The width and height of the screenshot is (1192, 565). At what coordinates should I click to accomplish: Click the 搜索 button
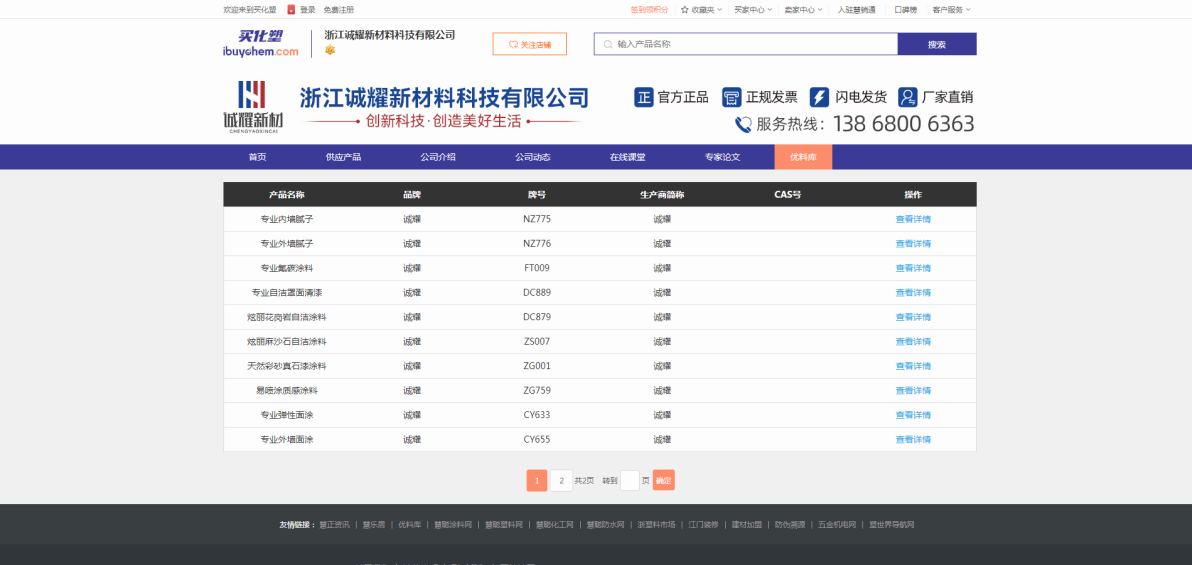937,44
